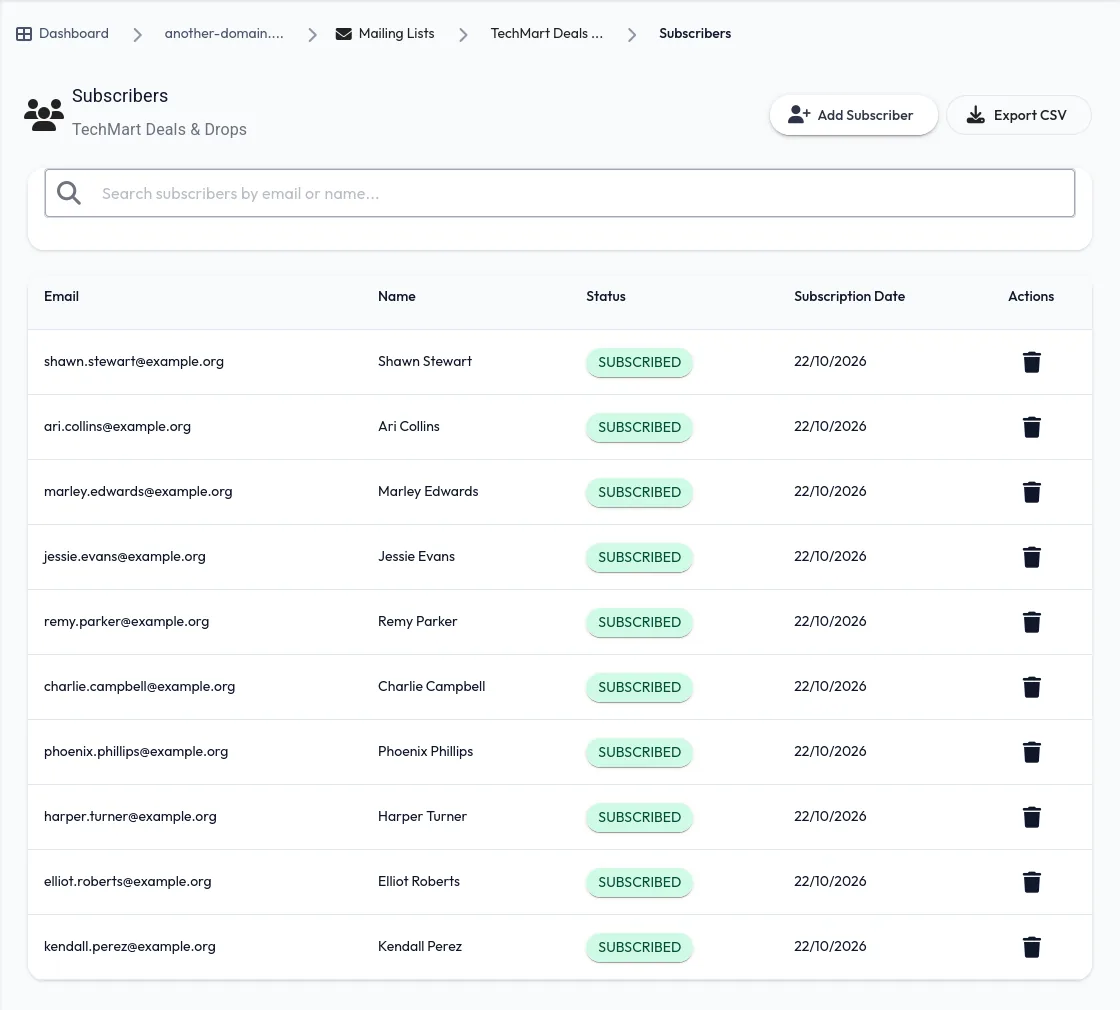
Task: Delete Phoenix Phillips using trash icon
Action: click(1031, 752)
